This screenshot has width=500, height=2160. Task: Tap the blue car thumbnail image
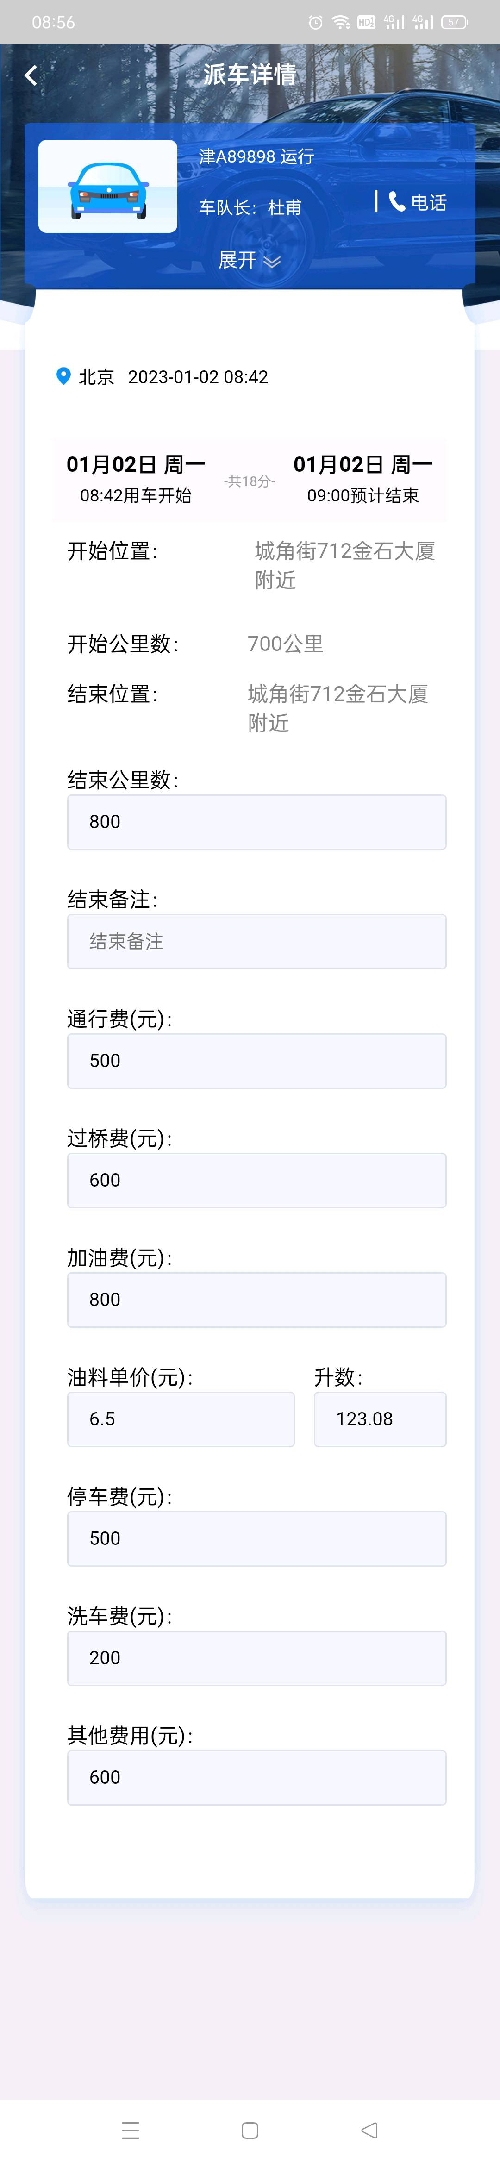[108, 187]
